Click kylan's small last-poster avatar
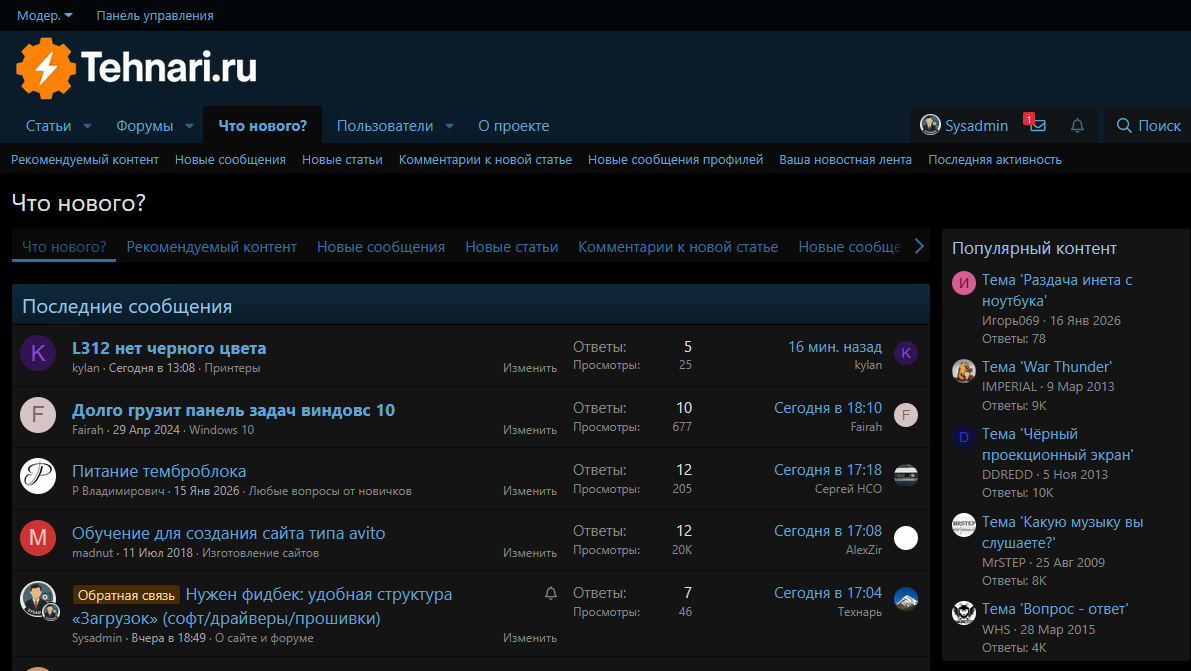The image size is (1191, 671). pyautogui.click(x=905, y=353)
